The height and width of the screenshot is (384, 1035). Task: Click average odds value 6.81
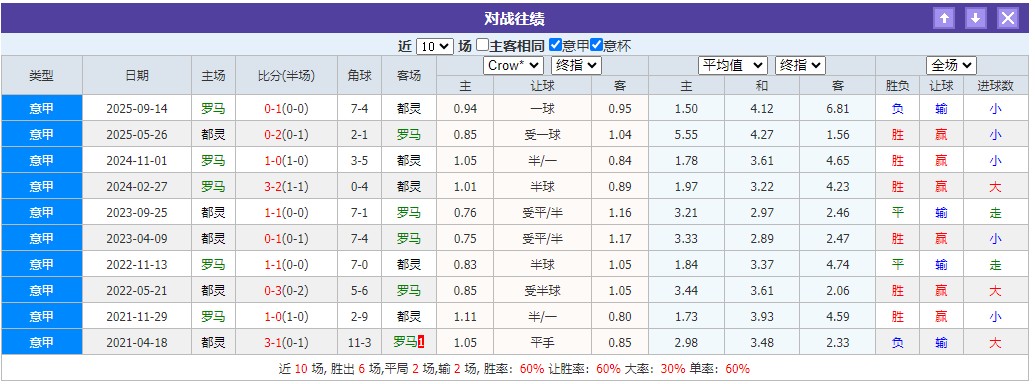[837, 109]
